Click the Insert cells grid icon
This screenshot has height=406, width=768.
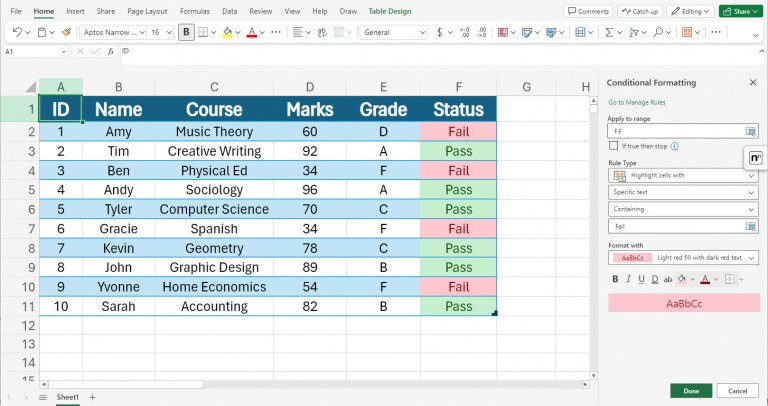click(580, 32)
